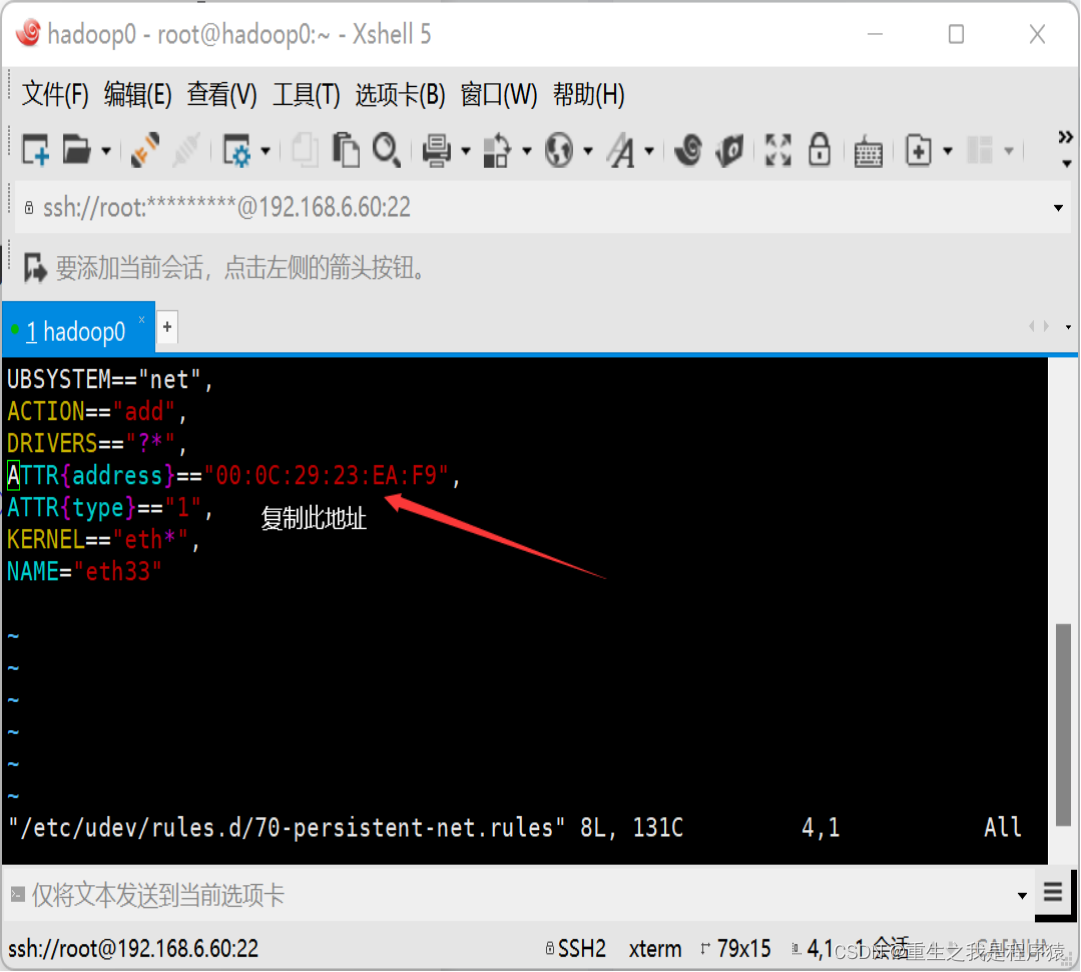Open the session Properties gear icon
Image resolution: width=1081 pixels, height=972 pixels.
tap(236, 150)
